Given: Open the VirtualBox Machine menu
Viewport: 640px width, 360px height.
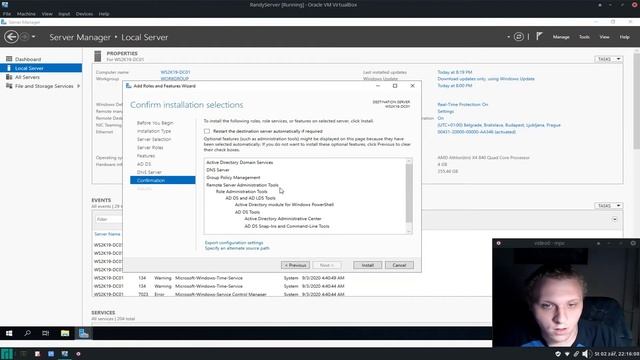Looking at the screenshot, I should [26, 14].
